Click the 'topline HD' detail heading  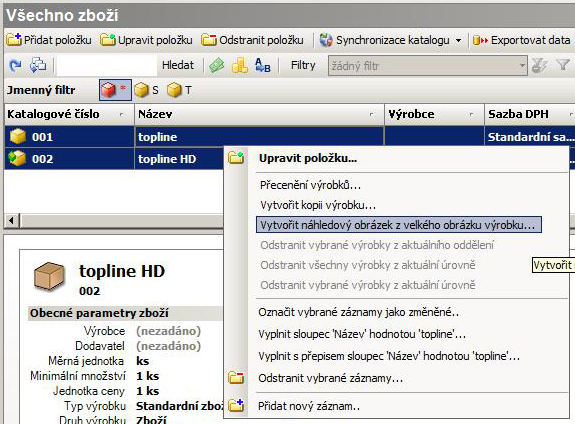point(122,271)
